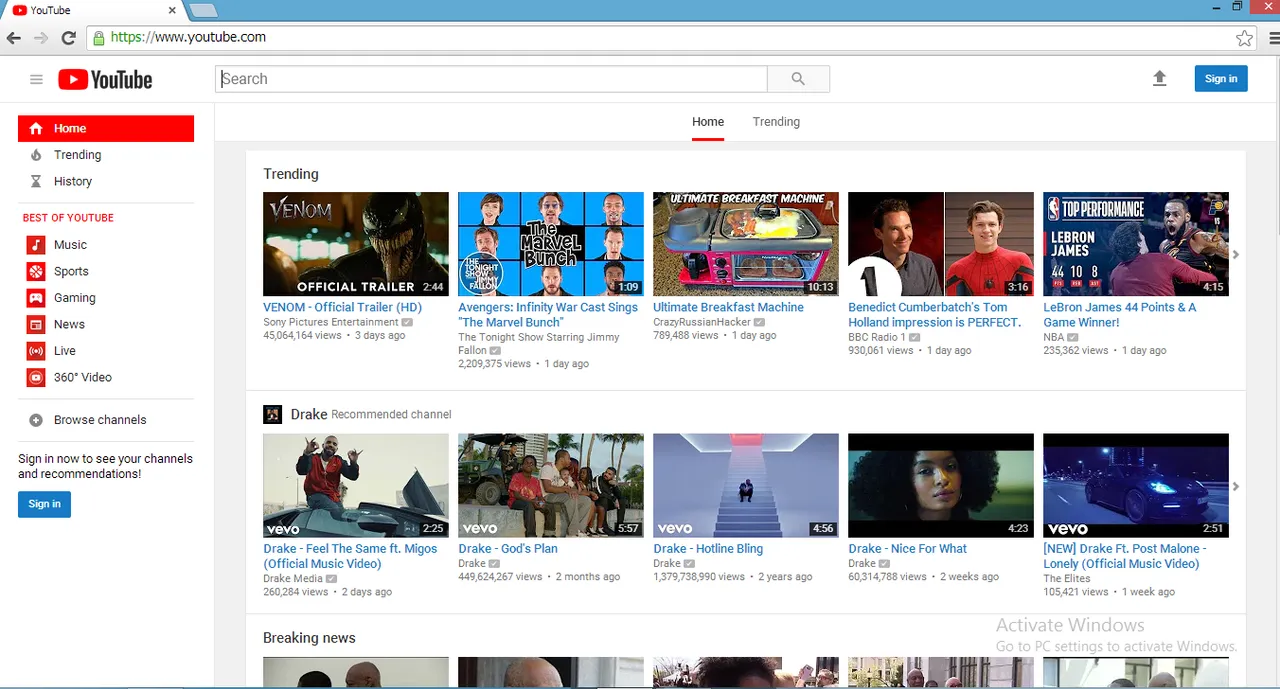The height and width of the screenshot is (689, 1280).
Task: Show next Trending videos with arrow
Action: pyautogui.click(x=1236, y=255)
